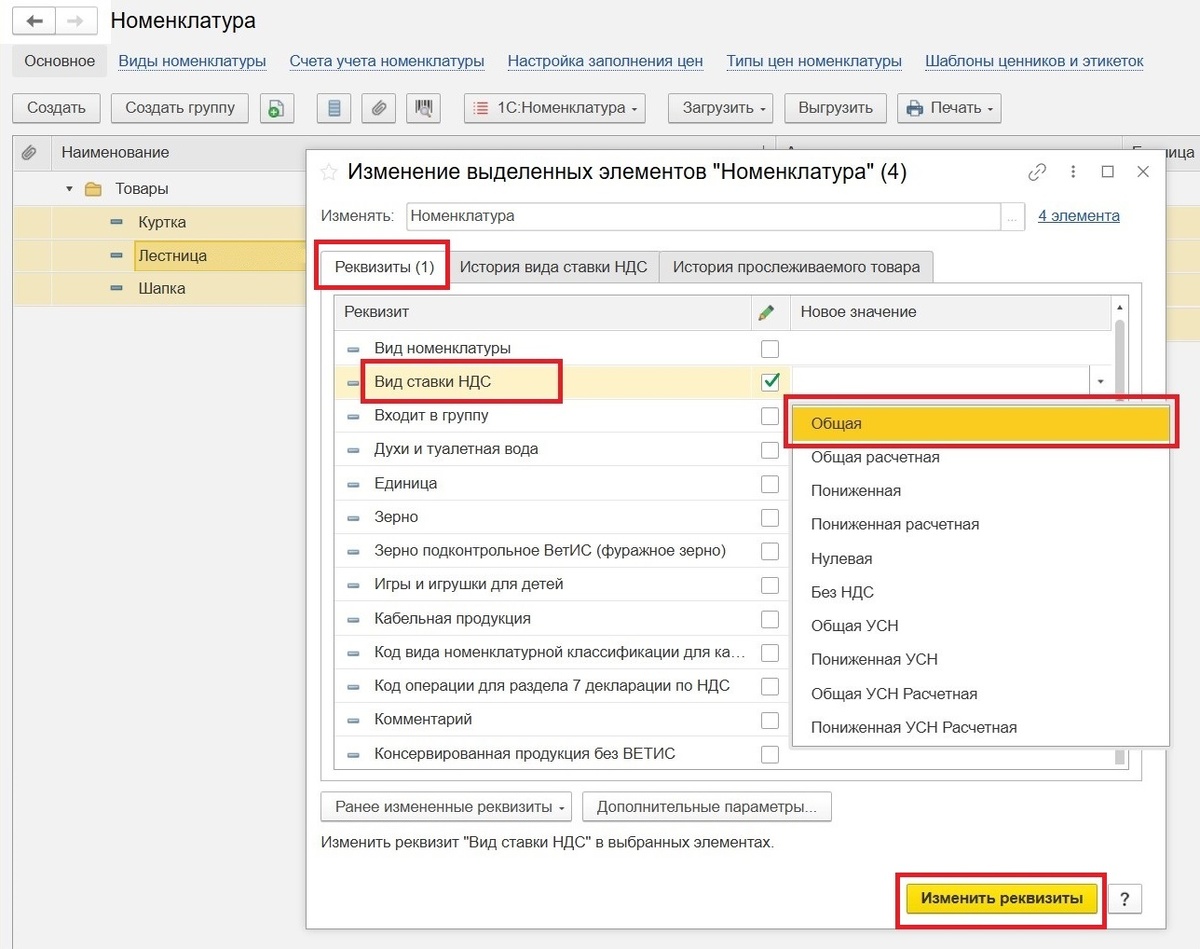1200x949 pixels.
Task: Choose Пониженная УСН option
Action: click(980, 660)
